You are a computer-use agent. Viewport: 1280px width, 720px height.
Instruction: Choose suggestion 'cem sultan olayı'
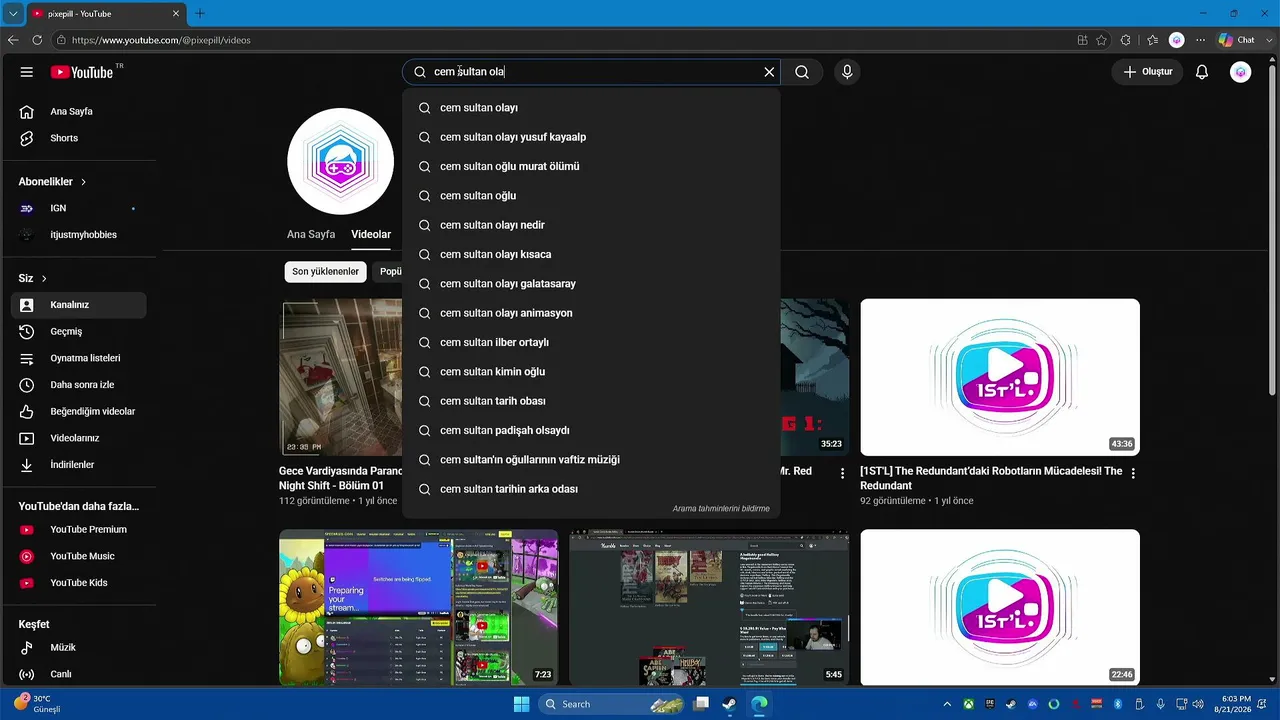click(591, 108)
